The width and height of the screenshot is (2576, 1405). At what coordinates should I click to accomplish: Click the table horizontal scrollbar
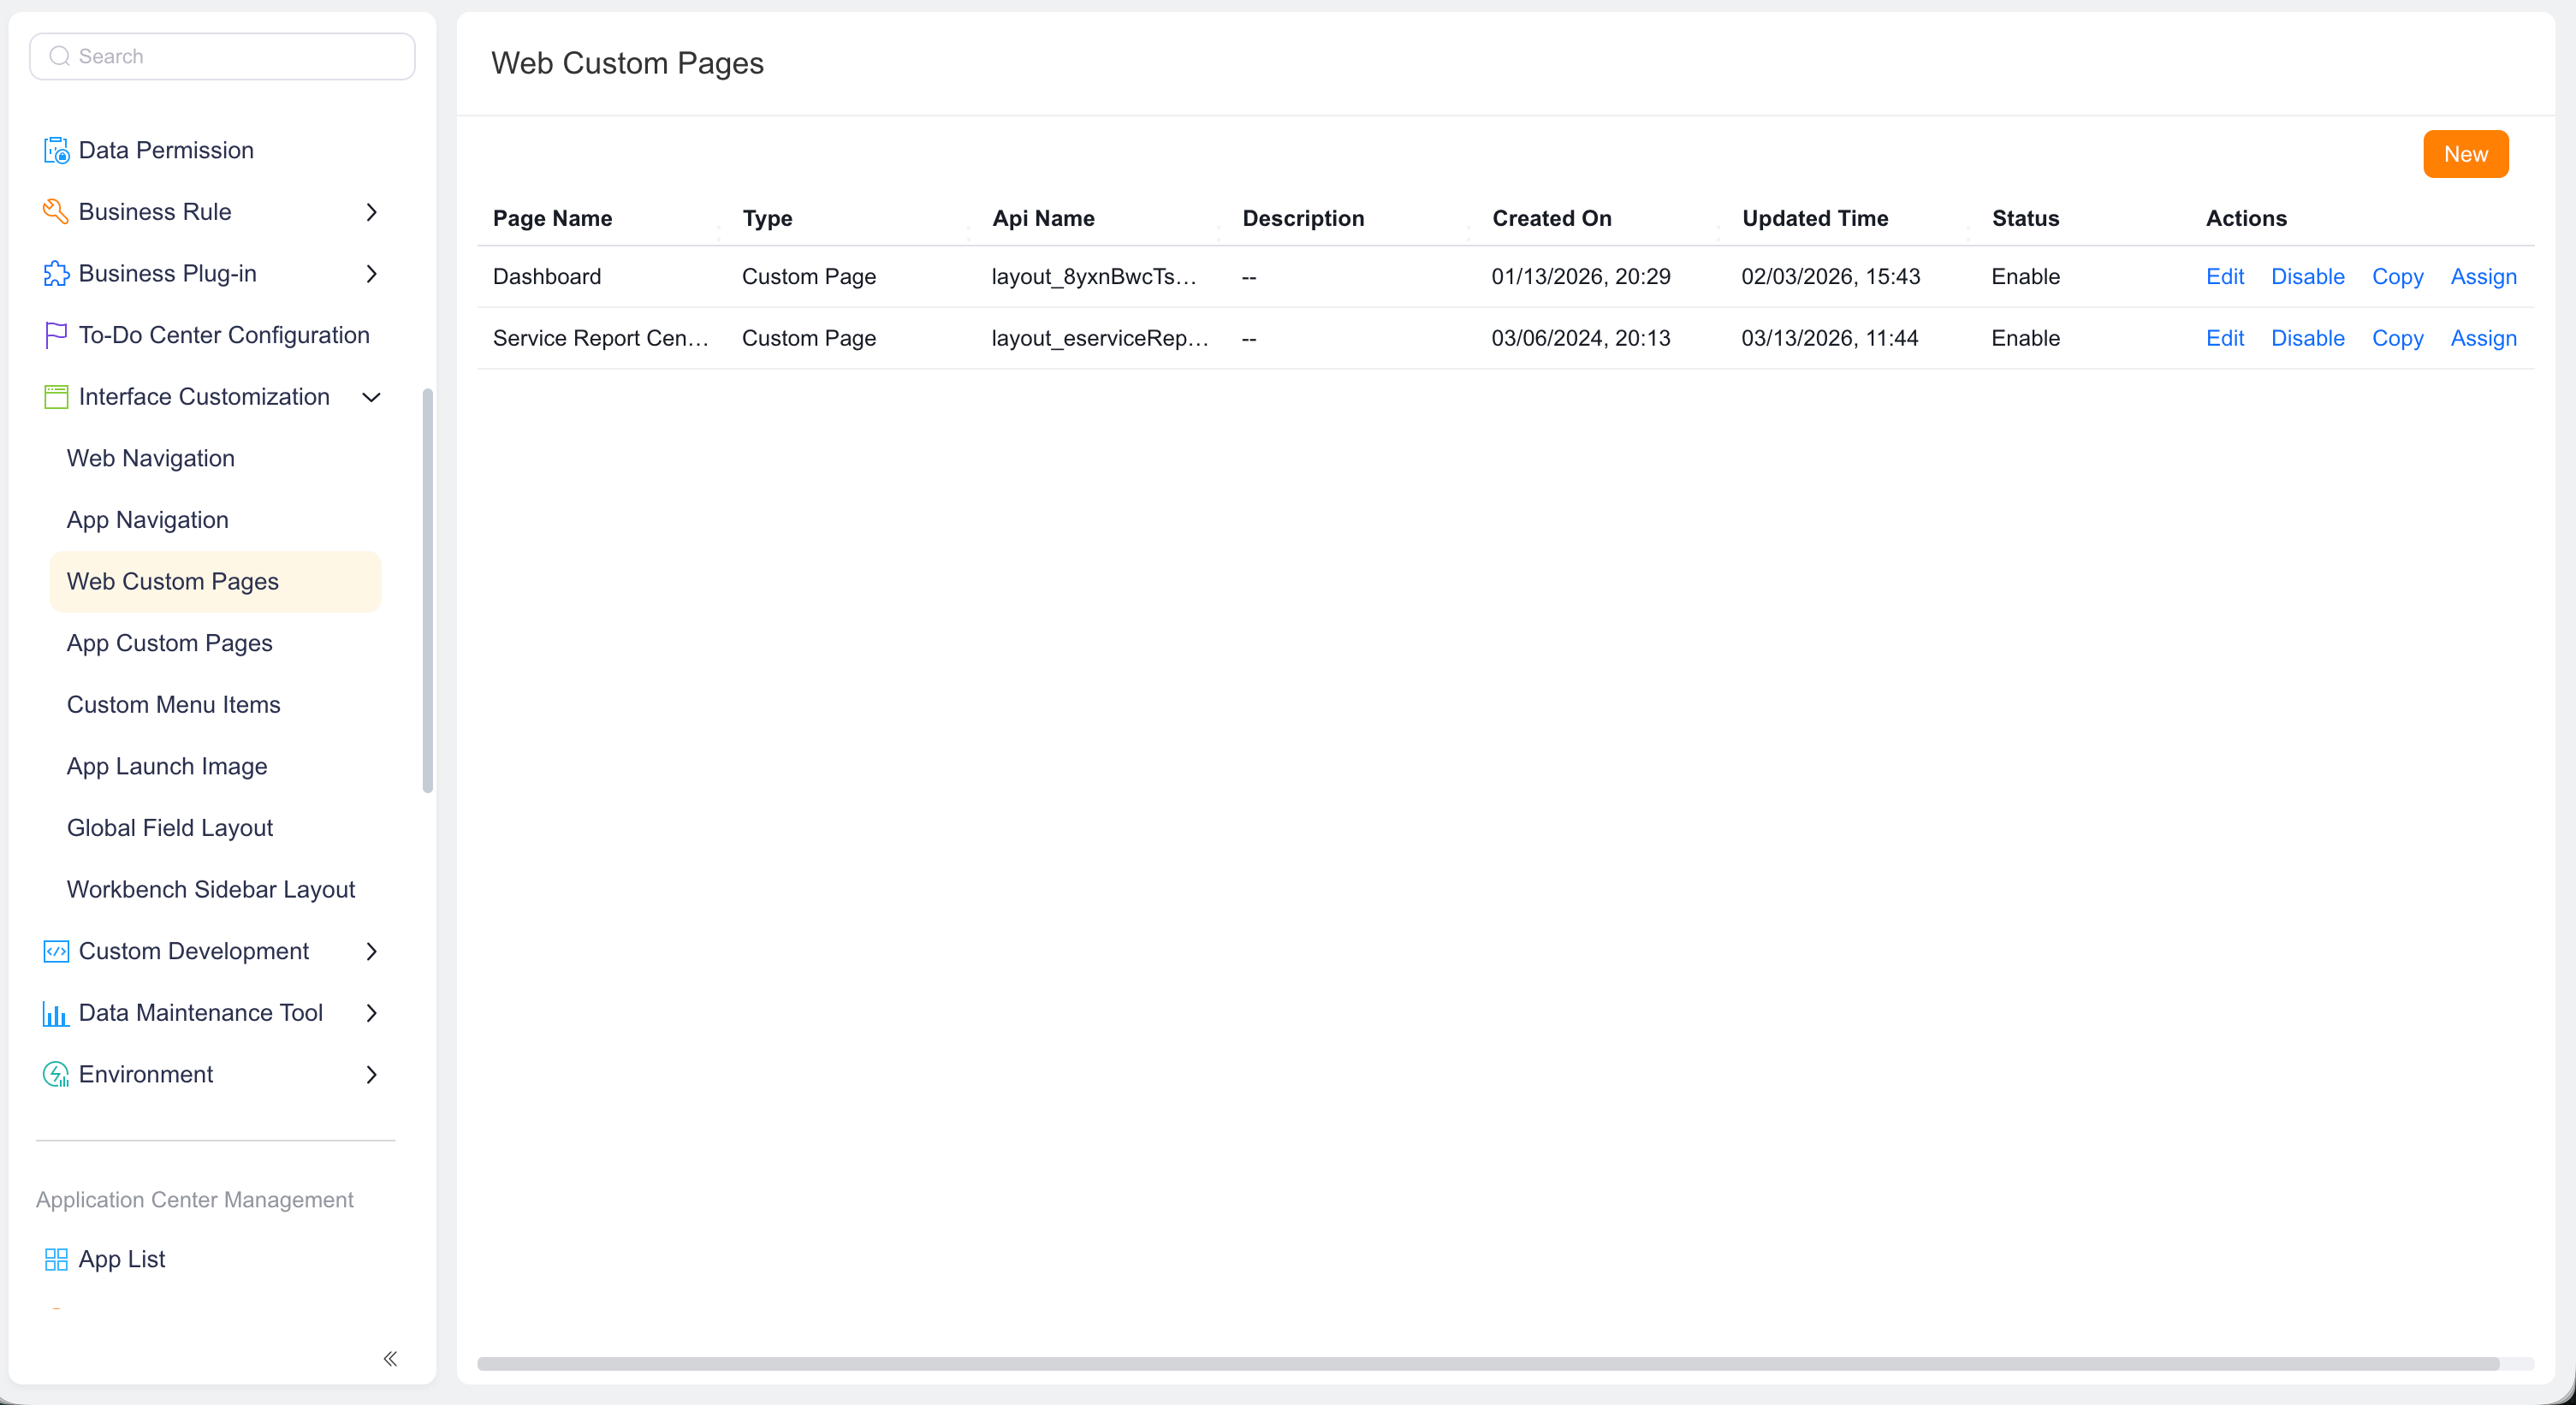tap(1488, 1364)
